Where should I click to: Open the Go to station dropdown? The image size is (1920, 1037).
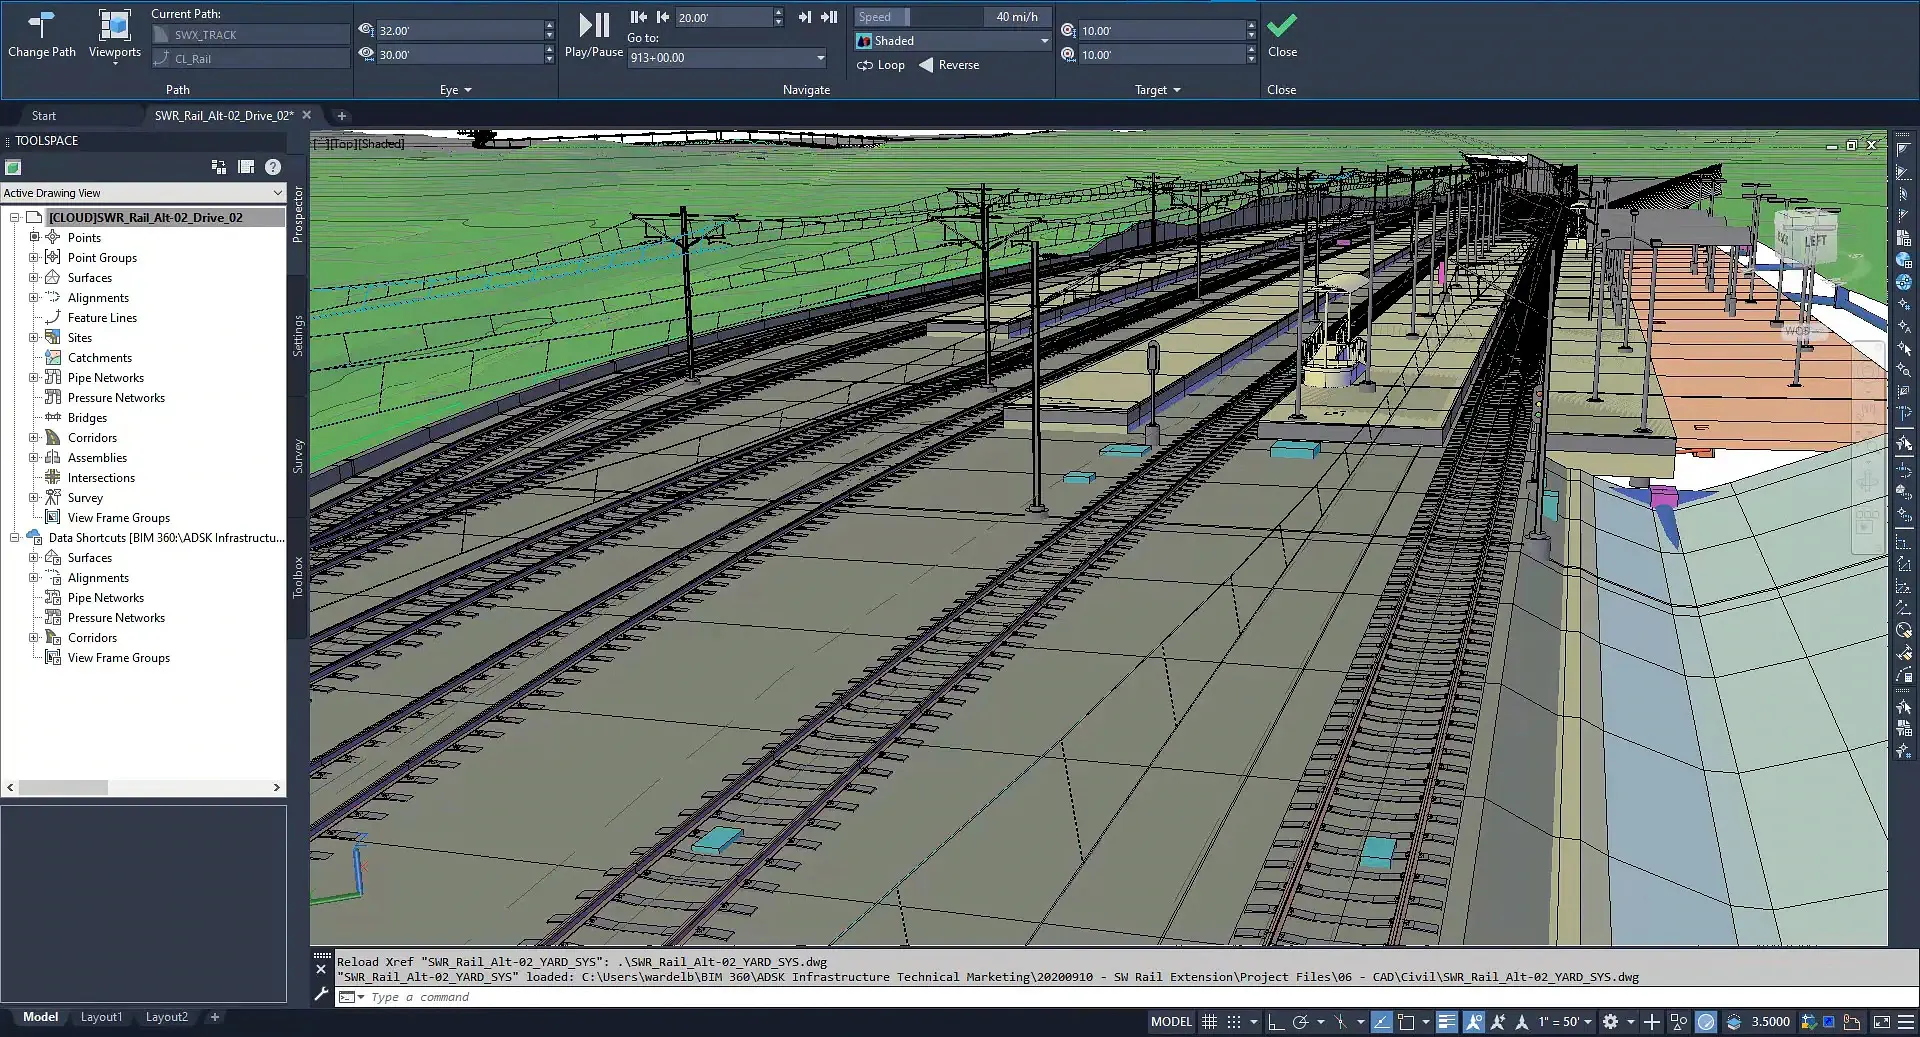click(820, 58)
